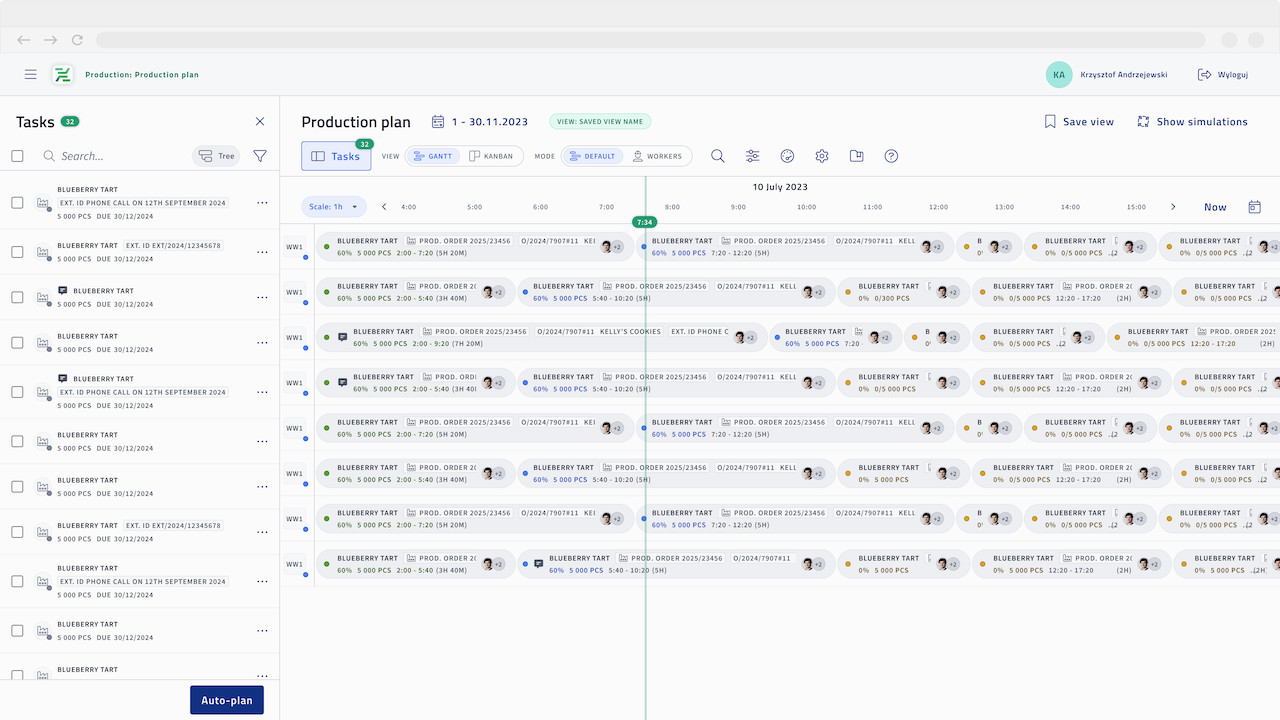Open comment icon on third Gantt row's first task
This screenshot has width=1280, height=720.
[343, 337]
